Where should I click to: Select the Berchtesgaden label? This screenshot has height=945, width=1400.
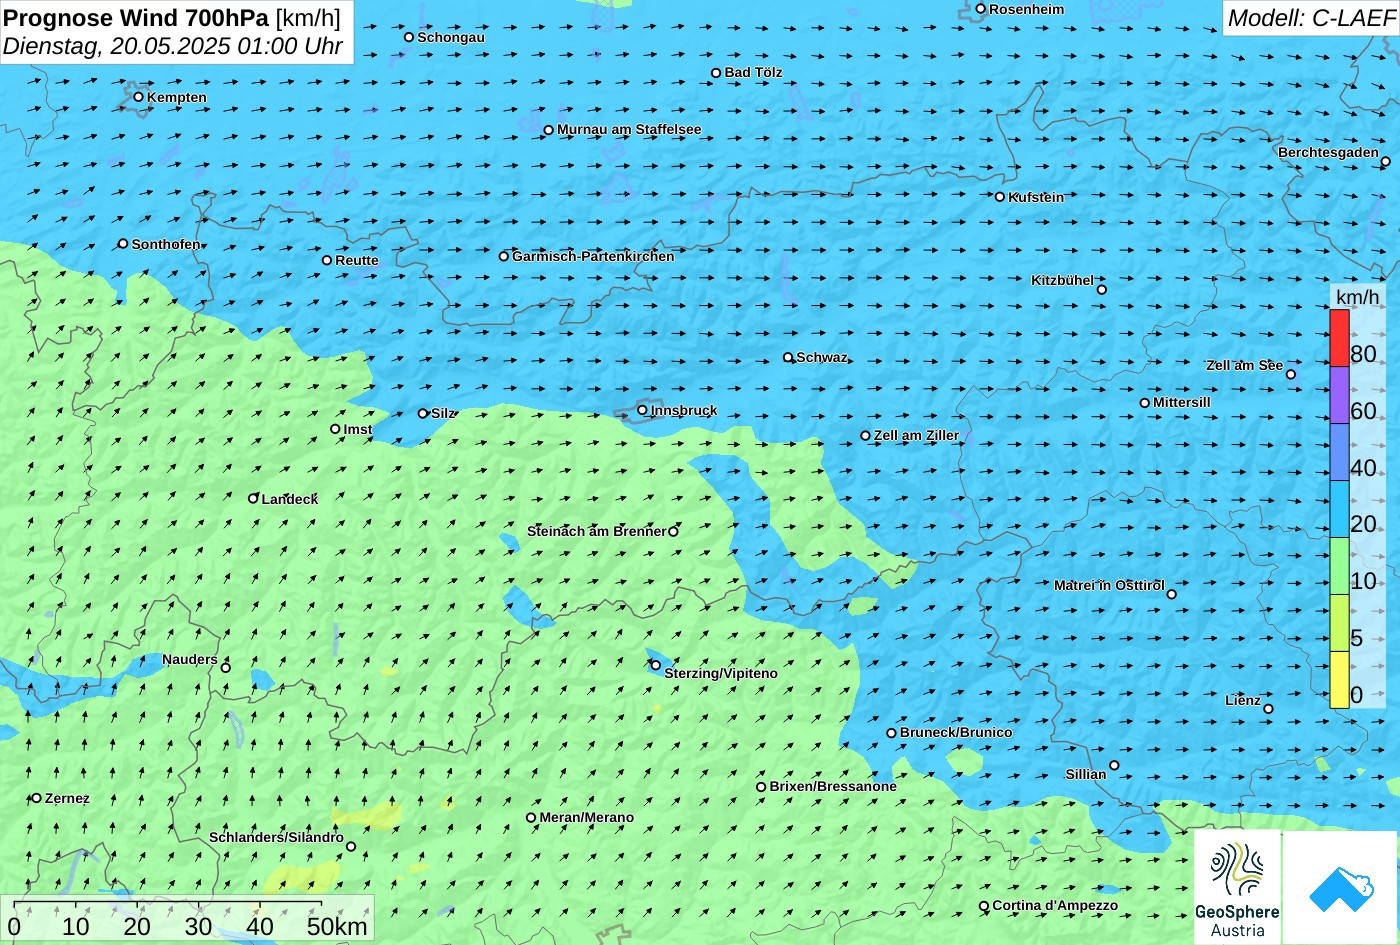click(x=1328, y=152)
